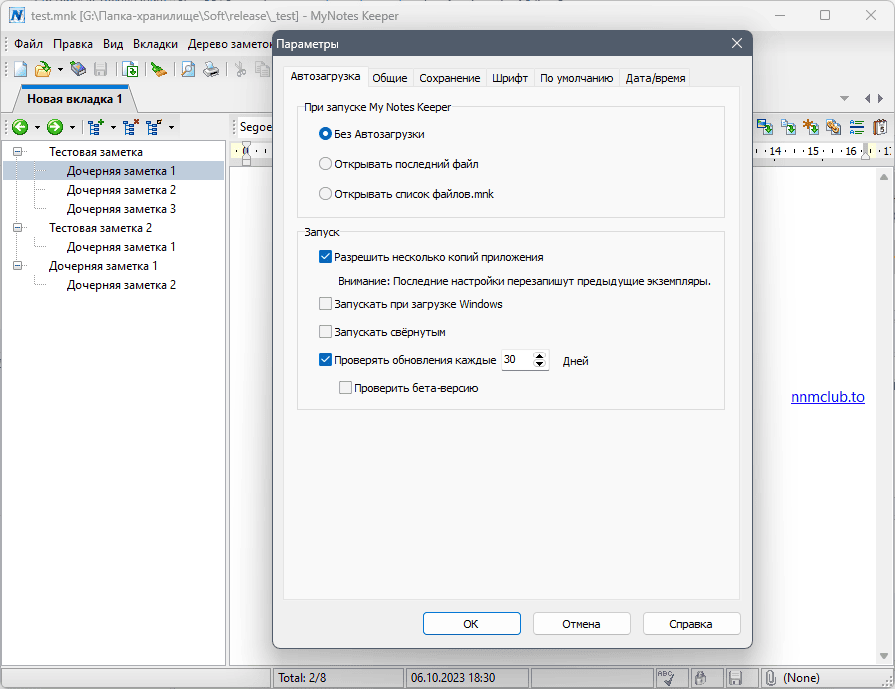
Task: Close the 'Параметры' dialog
Action: (x=737, y=43)
